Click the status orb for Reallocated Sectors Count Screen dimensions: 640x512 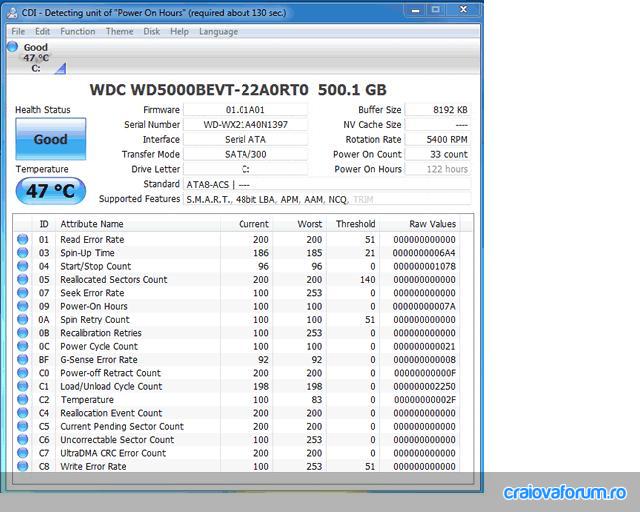23,279
